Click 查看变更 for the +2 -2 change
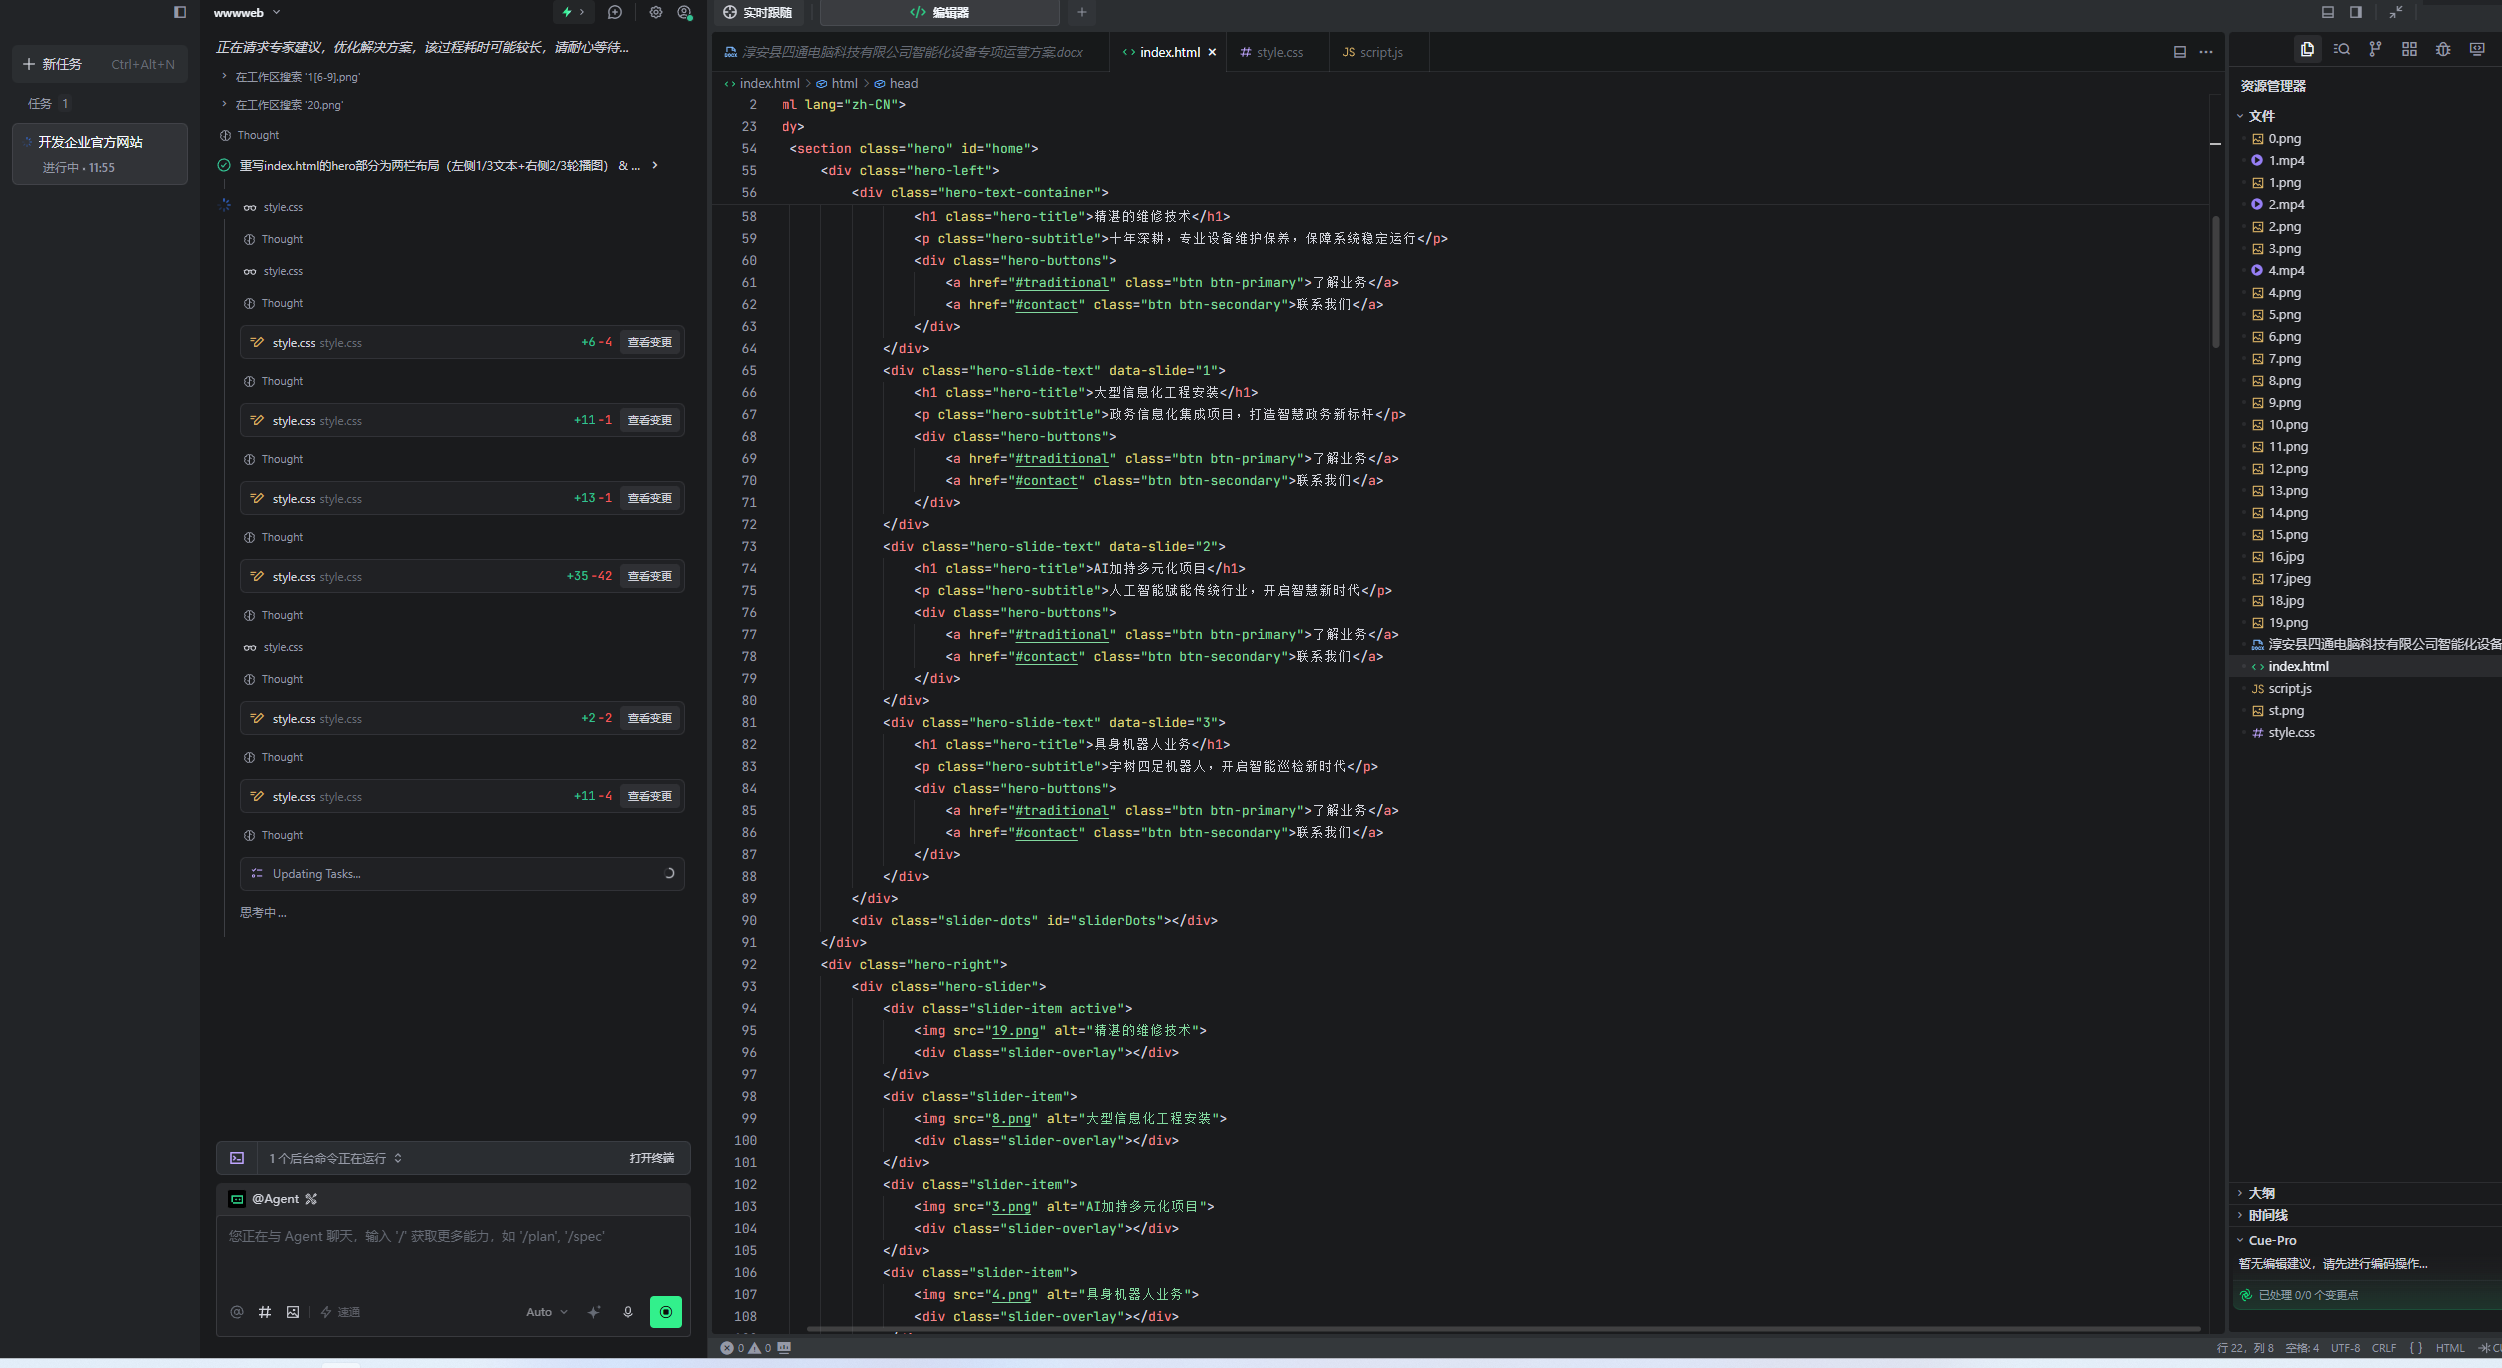Viewport: 2502px width, 1368px height. [650, 718]
